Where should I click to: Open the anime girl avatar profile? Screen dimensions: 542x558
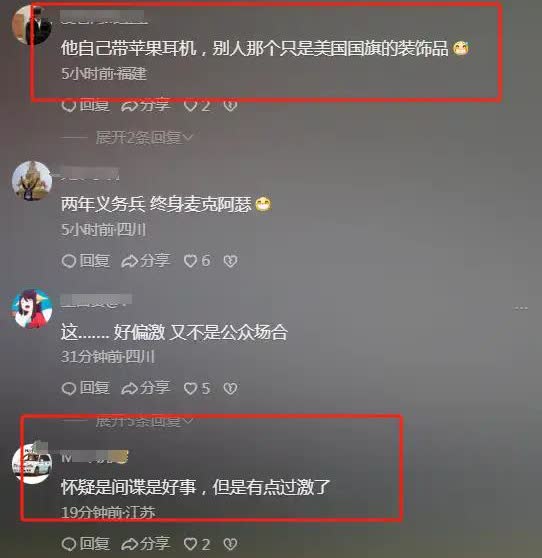(32, 309)
